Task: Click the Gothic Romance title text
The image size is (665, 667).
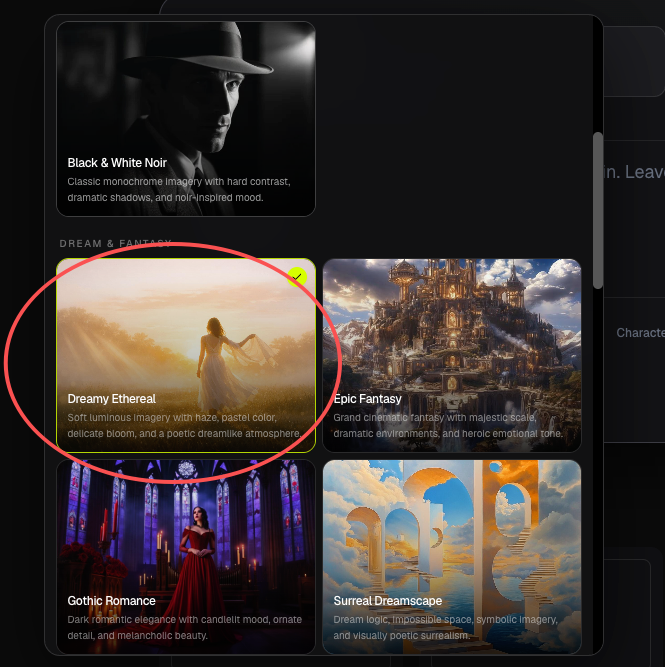Action: (x=111, y=601)
